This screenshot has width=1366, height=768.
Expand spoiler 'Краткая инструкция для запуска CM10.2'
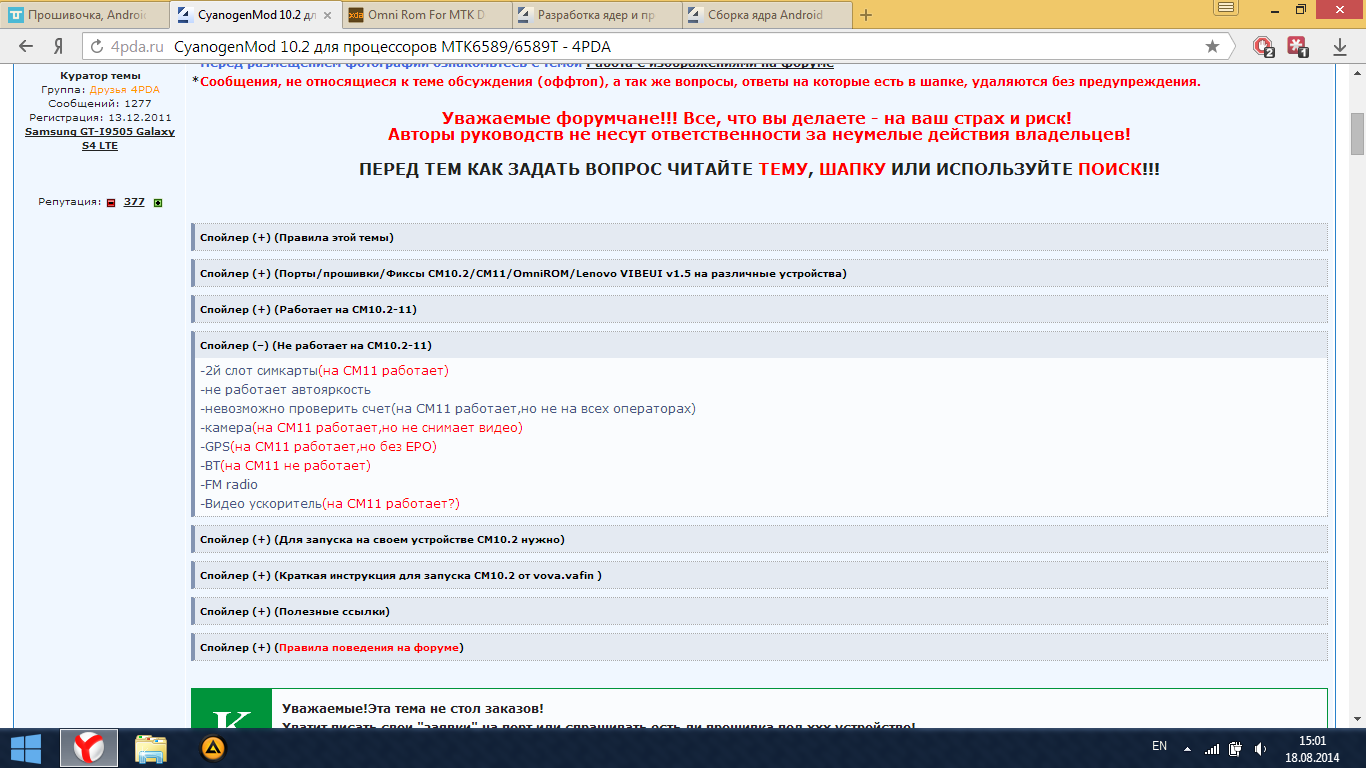pos(759,575)
